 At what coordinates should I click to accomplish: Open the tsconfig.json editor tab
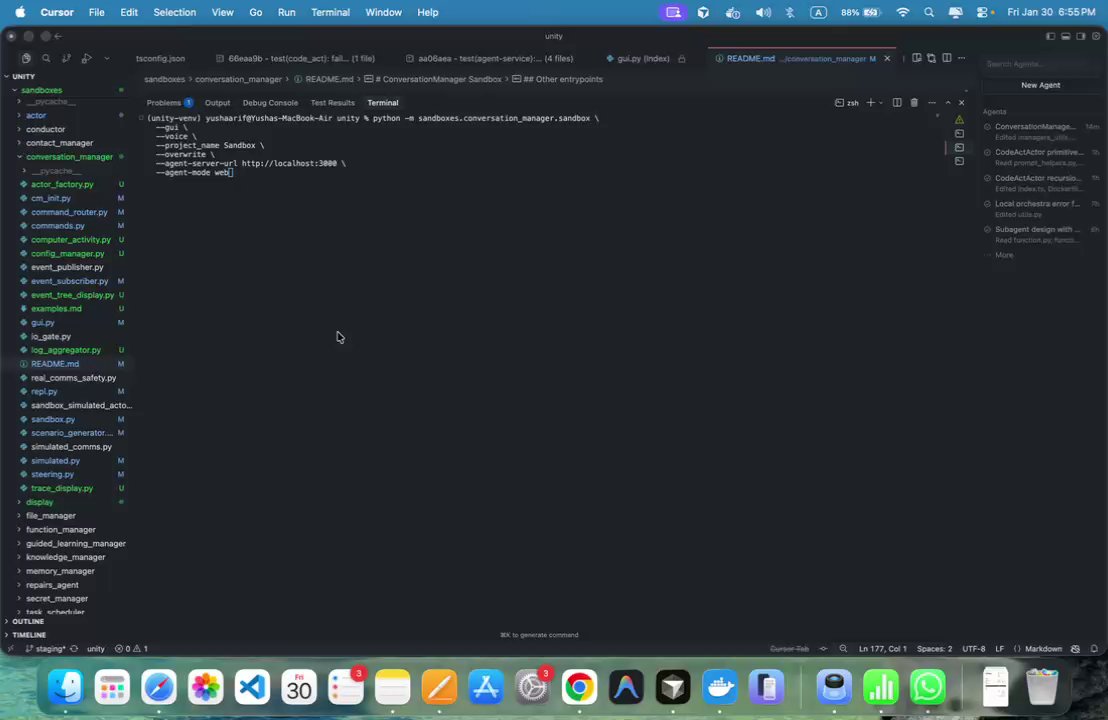[160, 59]
